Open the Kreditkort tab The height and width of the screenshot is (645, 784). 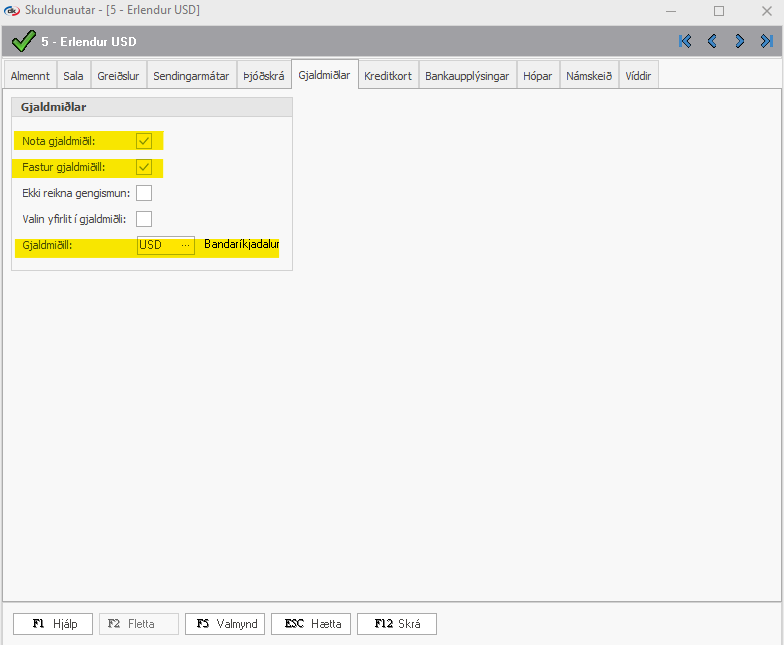pos(388,76)
